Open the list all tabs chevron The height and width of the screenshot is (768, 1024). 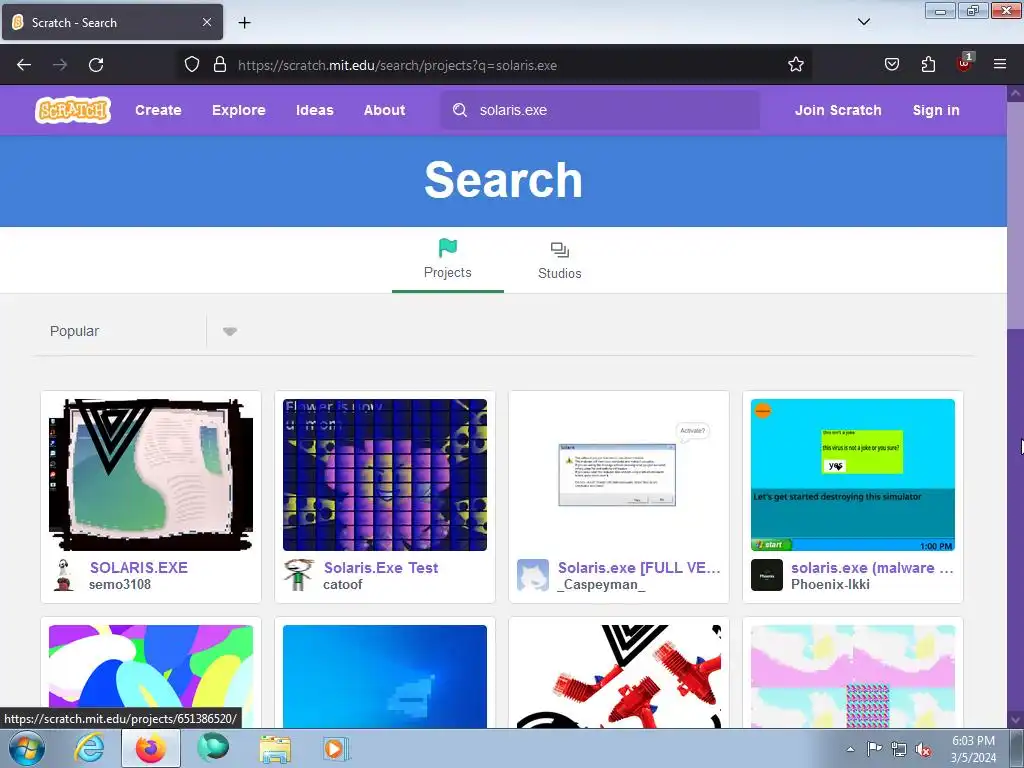click(863, 22)
